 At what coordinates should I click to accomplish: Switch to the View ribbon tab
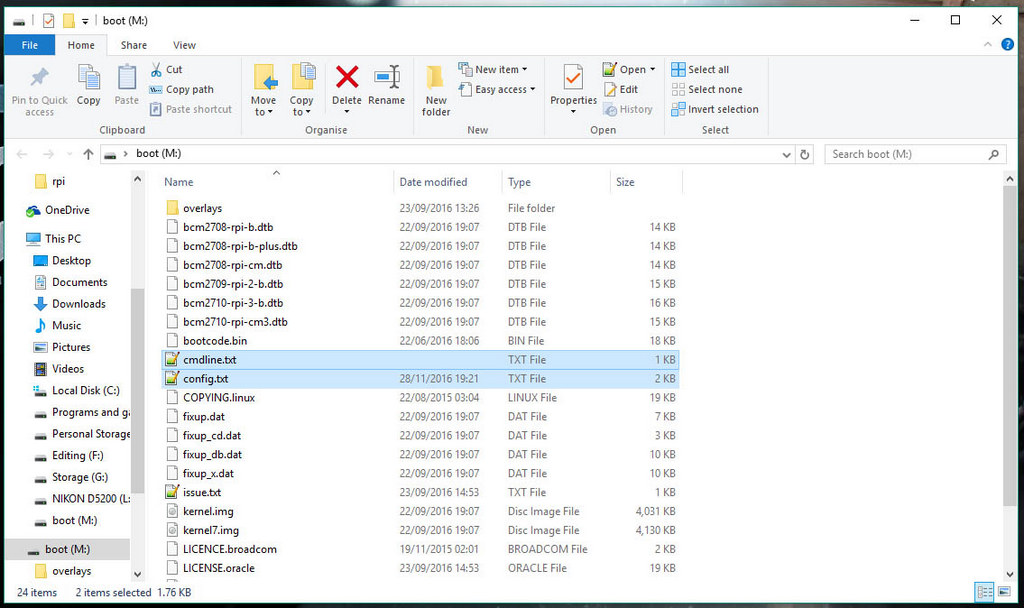click(184, 45)
